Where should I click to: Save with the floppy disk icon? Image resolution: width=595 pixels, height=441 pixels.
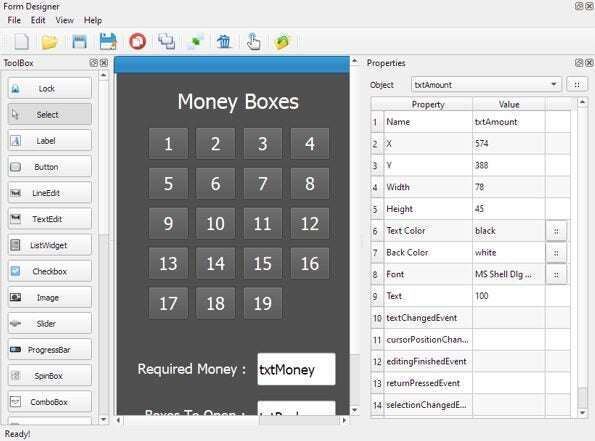[x=79, y=42]
